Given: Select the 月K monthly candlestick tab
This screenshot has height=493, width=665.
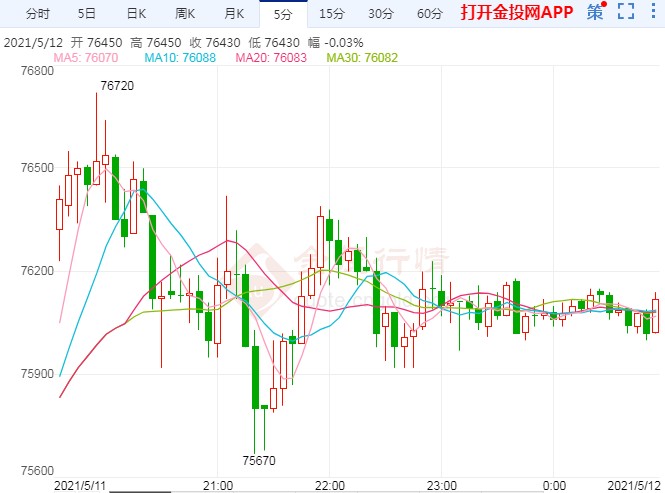Looking at the screenshot, I should coord(235,14).
